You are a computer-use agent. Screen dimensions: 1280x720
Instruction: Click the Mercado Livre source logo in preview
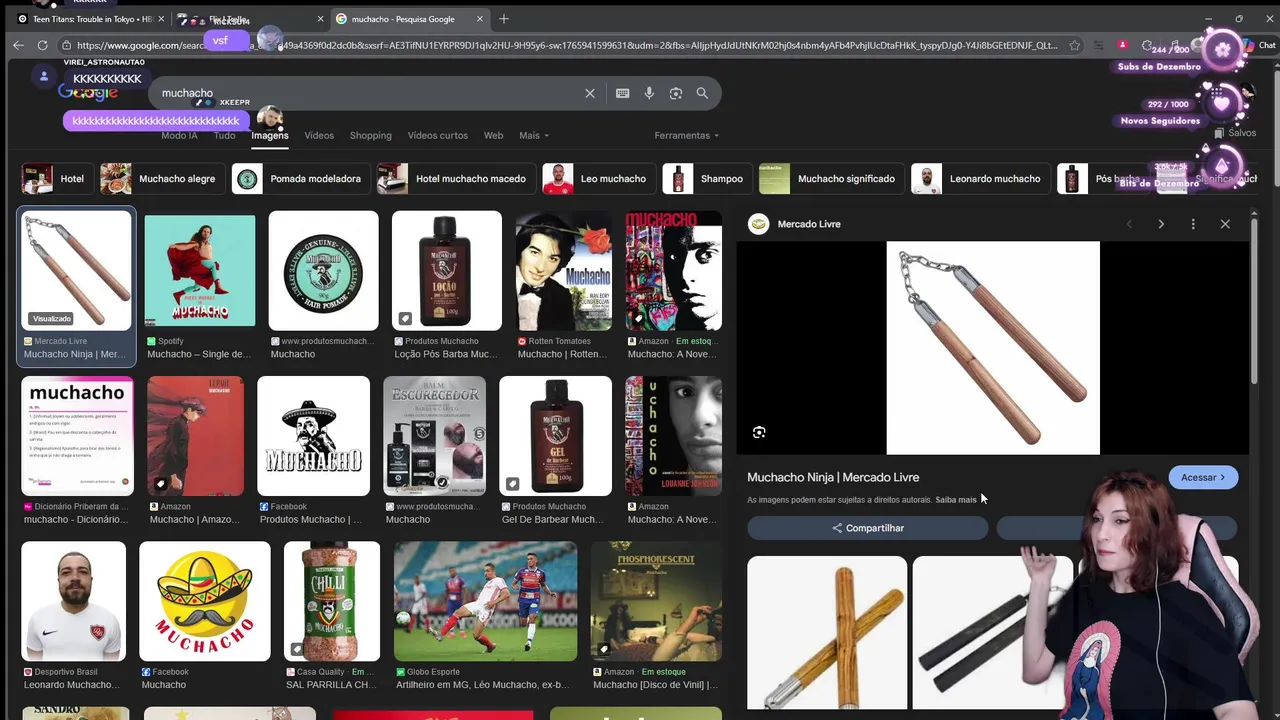(758, 224)
